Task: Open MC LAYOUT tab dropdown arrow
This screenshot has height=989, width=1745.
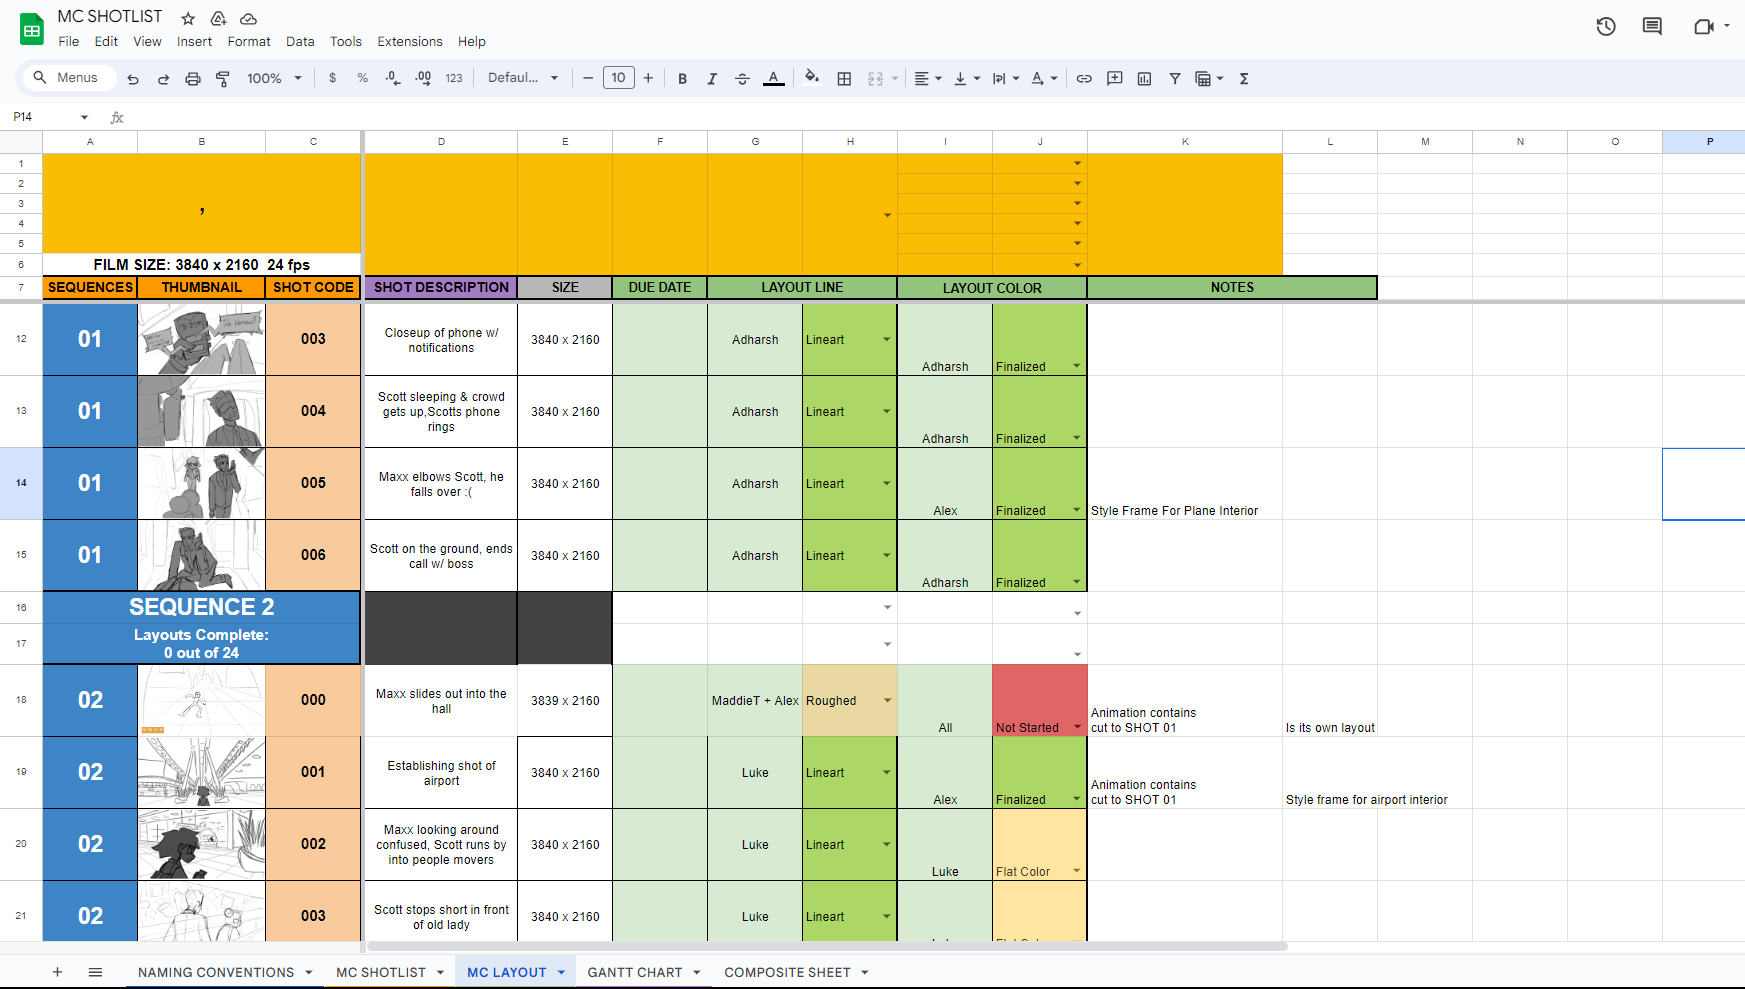Action: click(561, 972)
